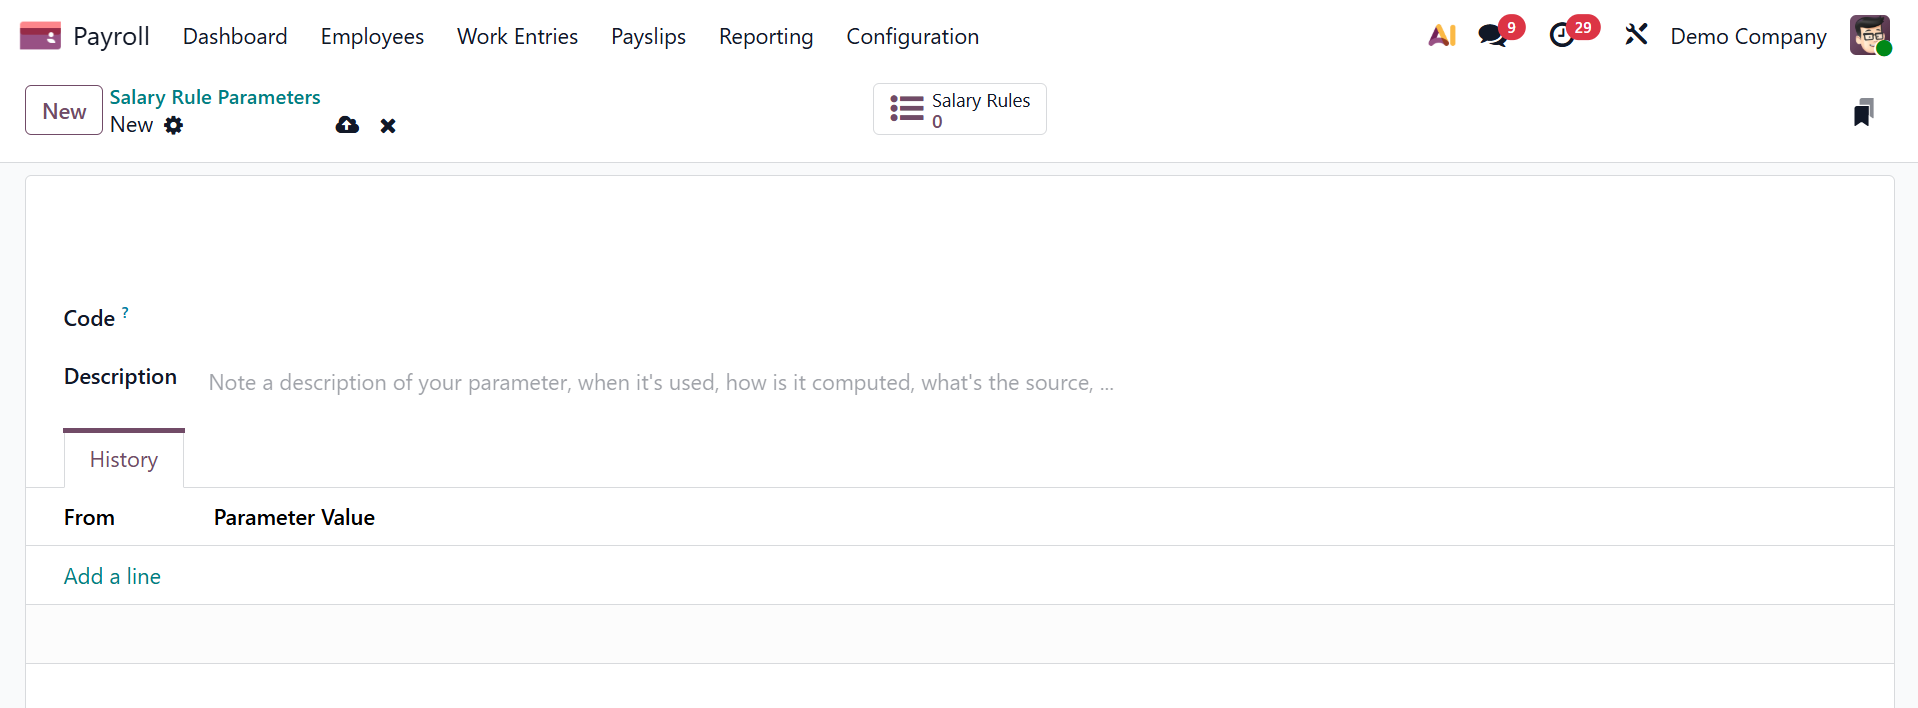Open the conversations chat bubble icon

pyautogui.click(x=1492, y=36)
